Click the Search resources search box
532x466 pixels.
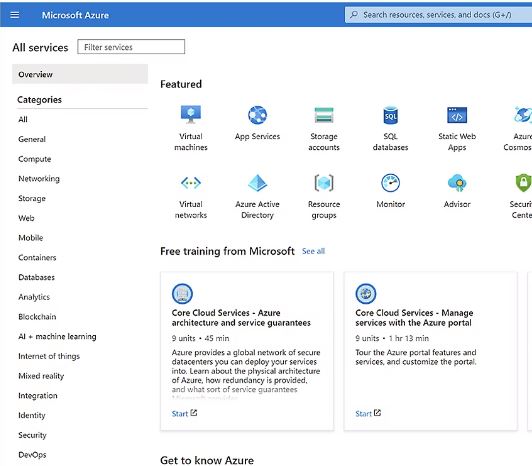pos(438,15)
